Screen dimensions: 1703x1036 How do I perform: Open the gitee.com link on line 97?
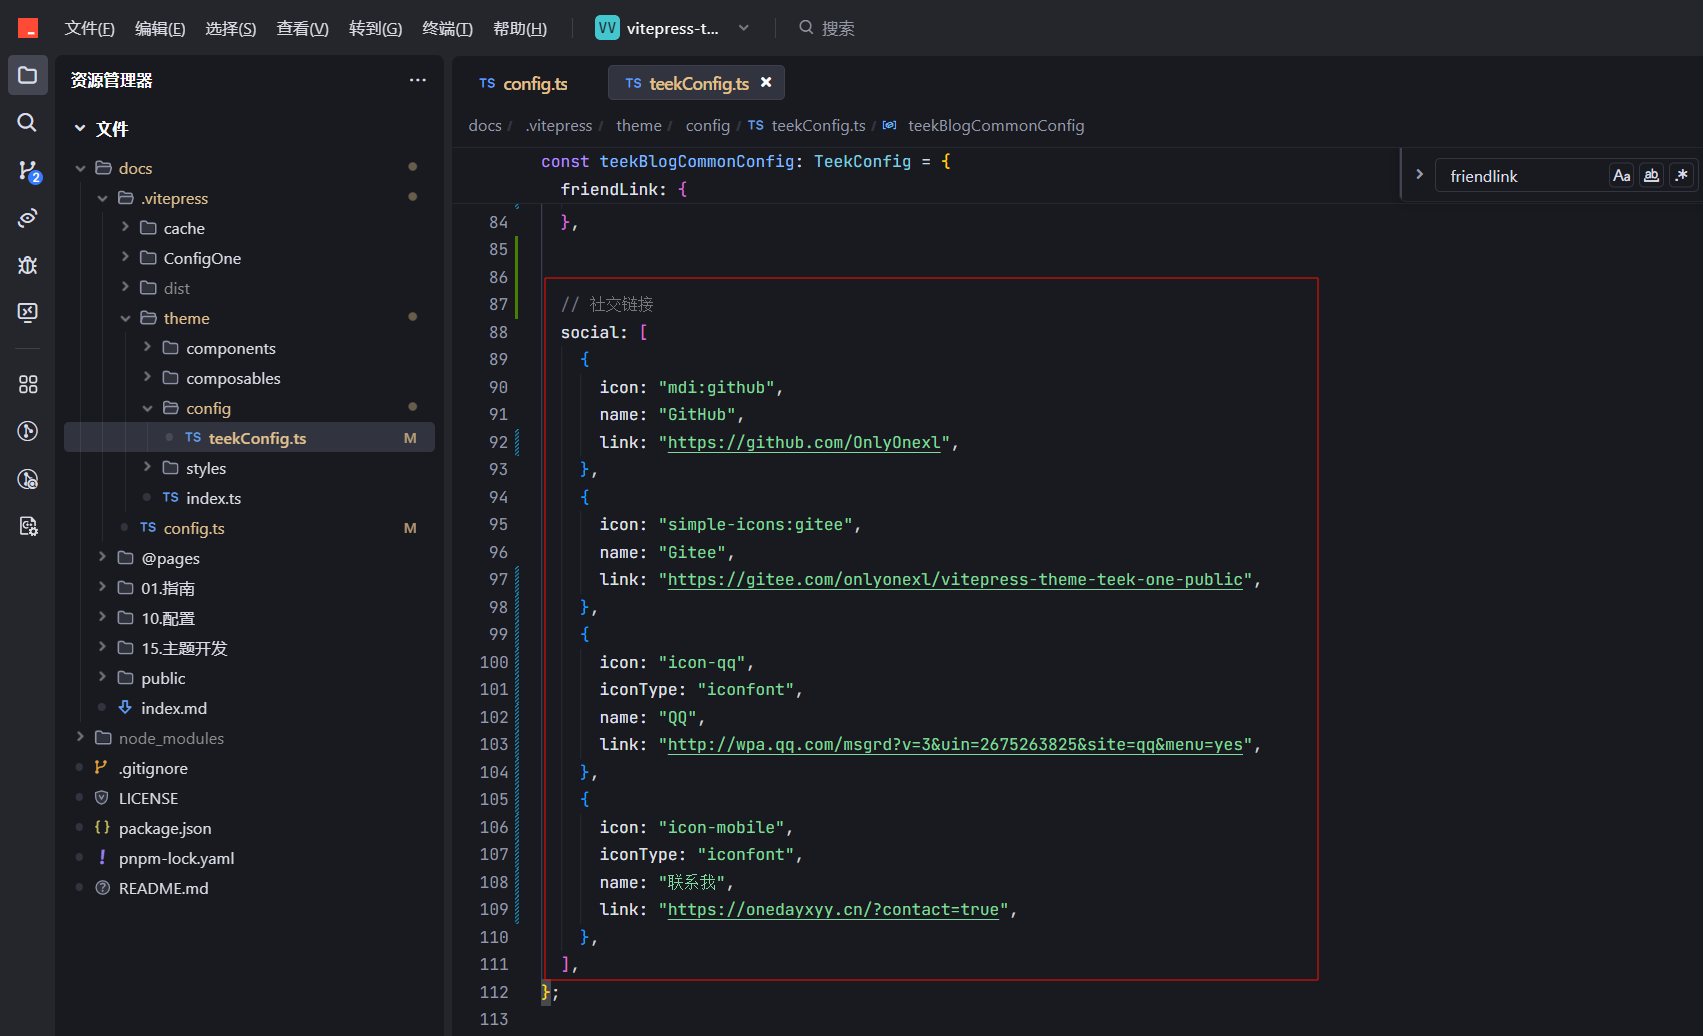click(x=955, y=580)
